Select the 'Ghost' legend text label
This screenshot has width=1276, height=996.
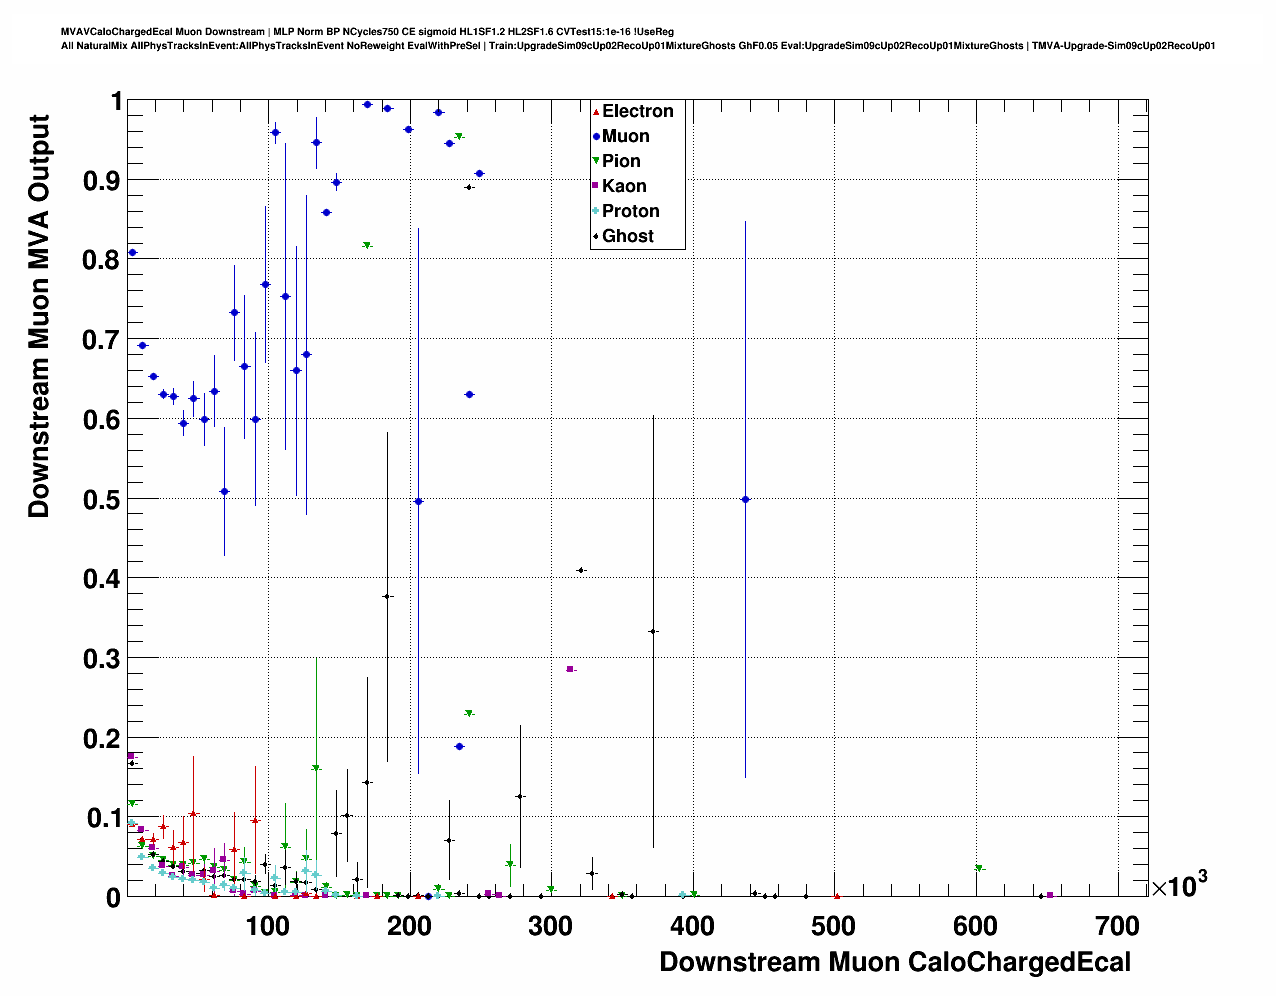click(628, 236)
